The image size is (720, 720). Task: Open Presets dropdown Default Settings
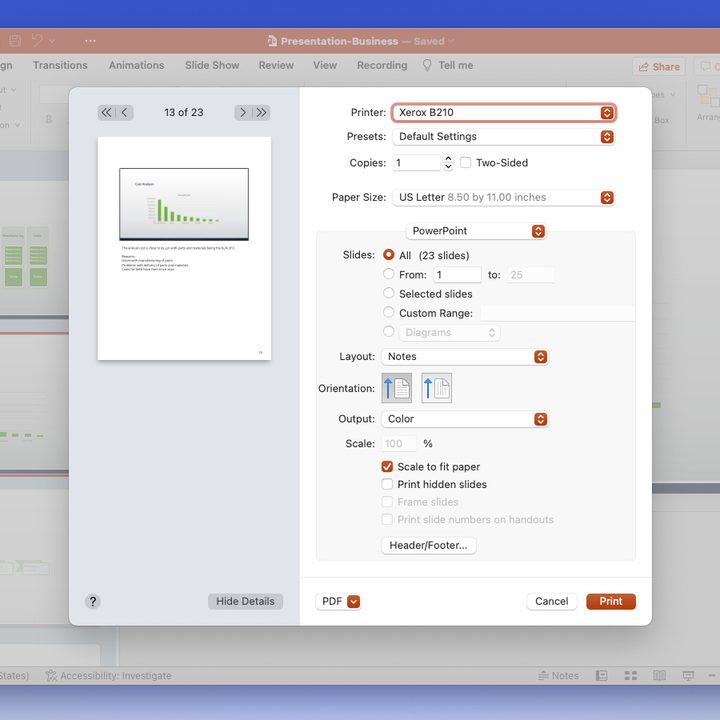[x=503, y=137]
